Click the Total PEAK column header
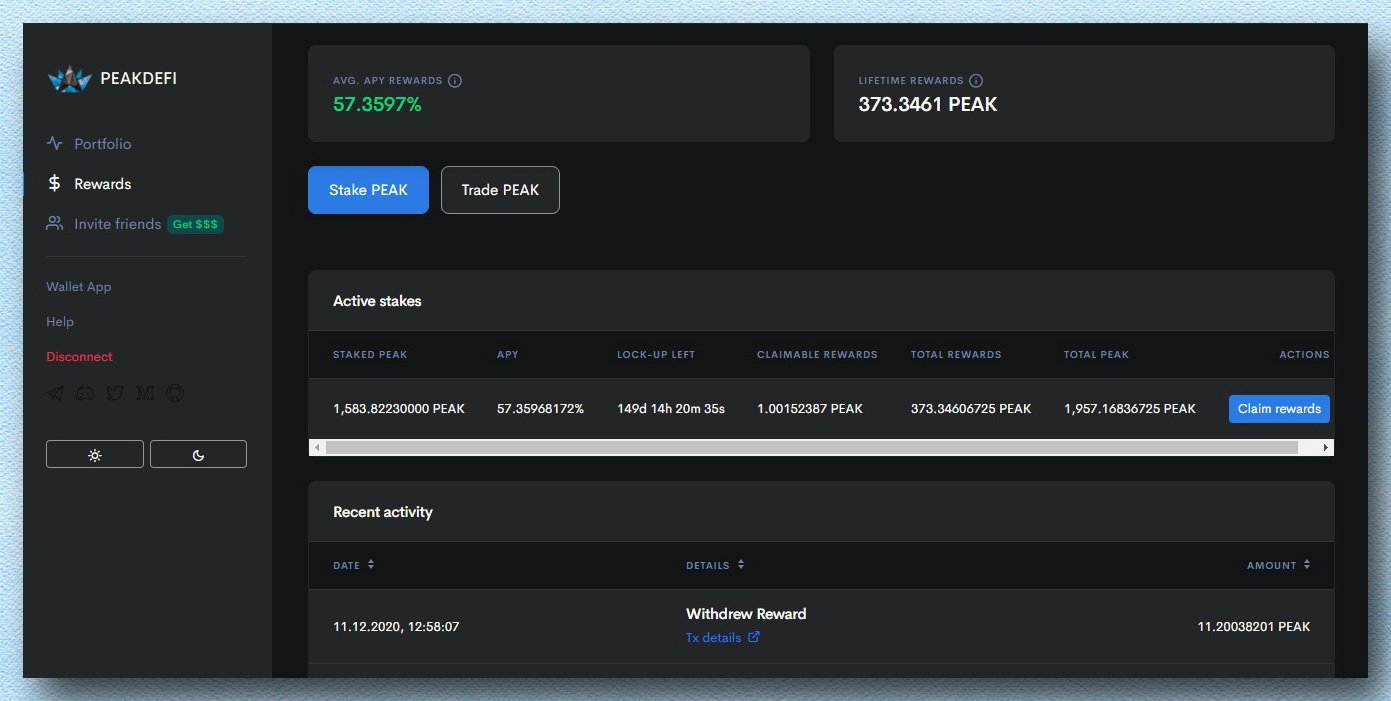Image resolution: width=1391 pixels, height=701 pixels. point(1096,355)
